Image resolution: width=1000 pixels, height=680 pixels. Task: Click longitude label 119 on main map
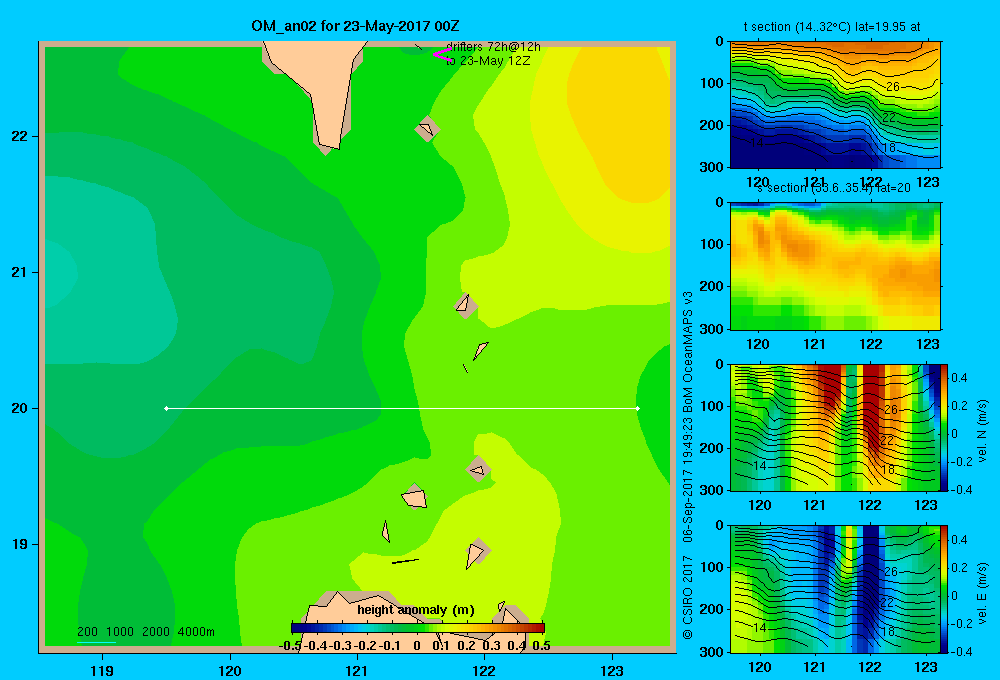tap(102, 670)
